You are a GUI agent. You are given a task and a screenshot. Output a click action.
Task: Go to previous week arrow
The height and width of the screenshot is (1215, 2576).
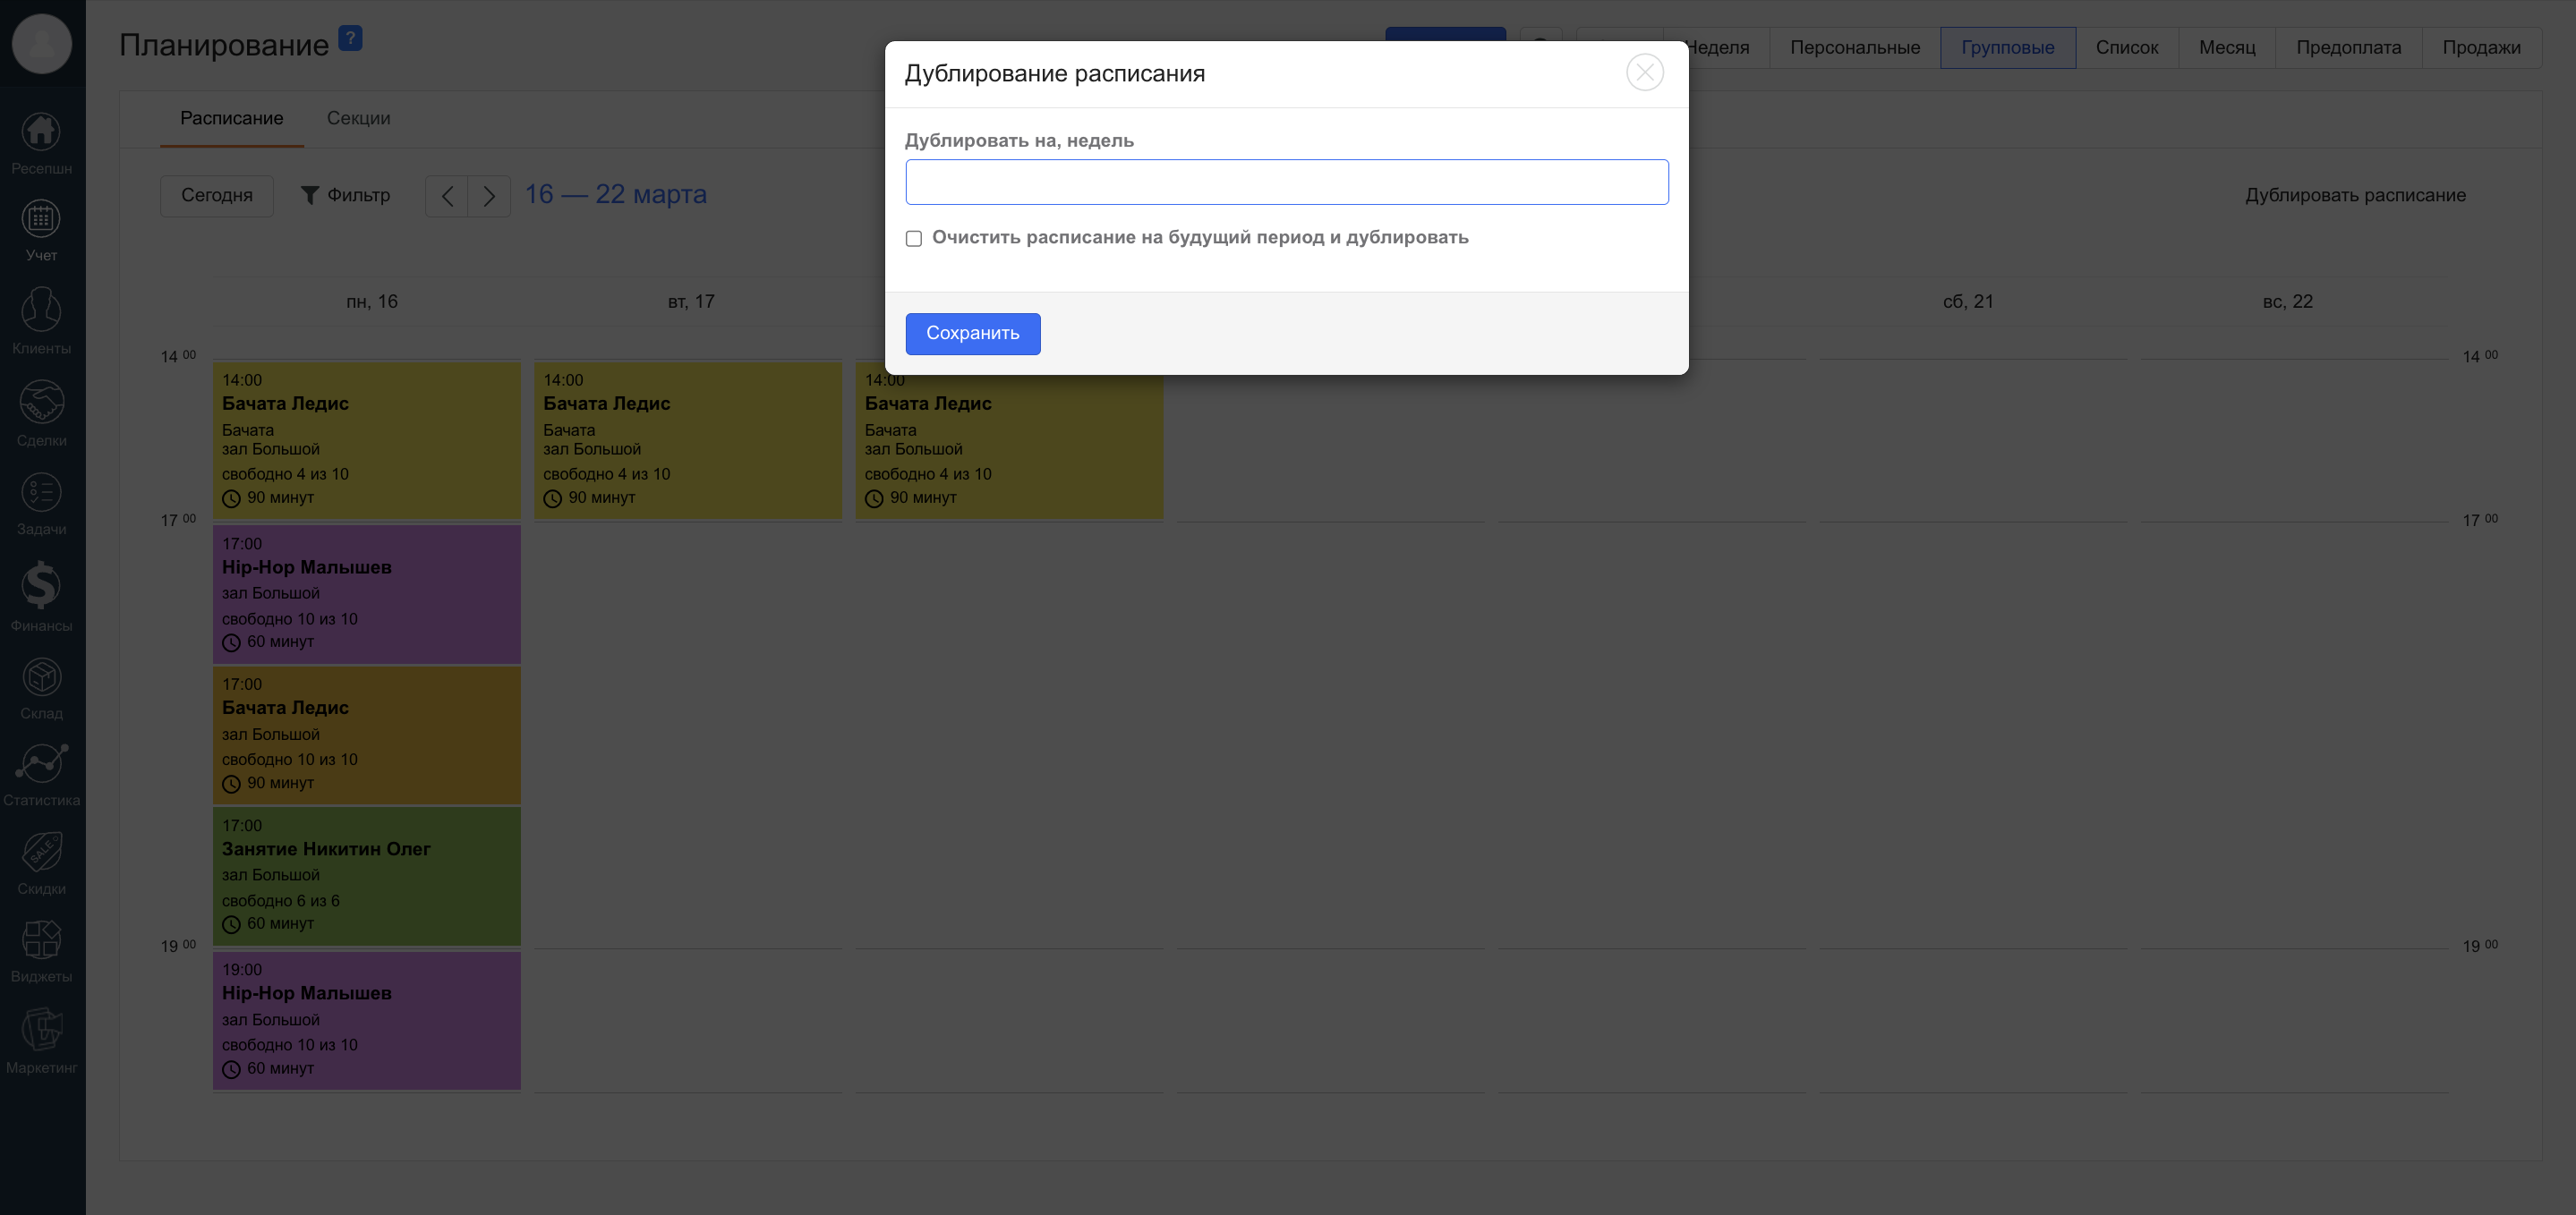point(447,196)
